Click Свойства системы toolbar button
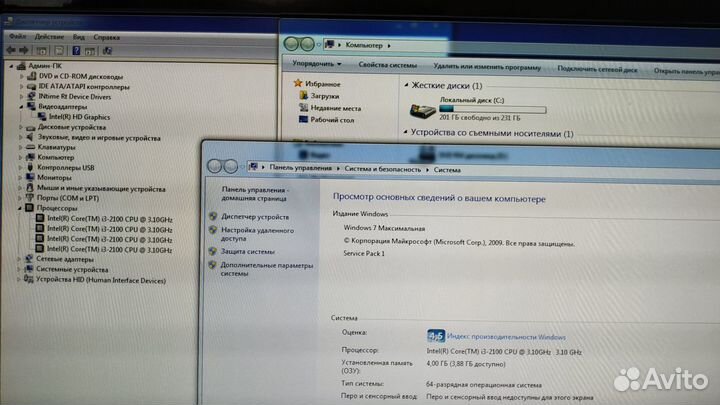Viewport: 720px width, 405px height. click(x=388, y=65)
